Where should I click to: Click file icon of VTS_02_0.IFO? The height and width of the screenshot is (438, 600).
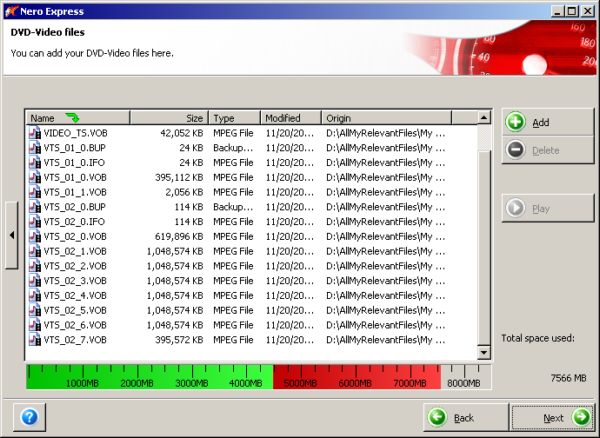[35, 221]
